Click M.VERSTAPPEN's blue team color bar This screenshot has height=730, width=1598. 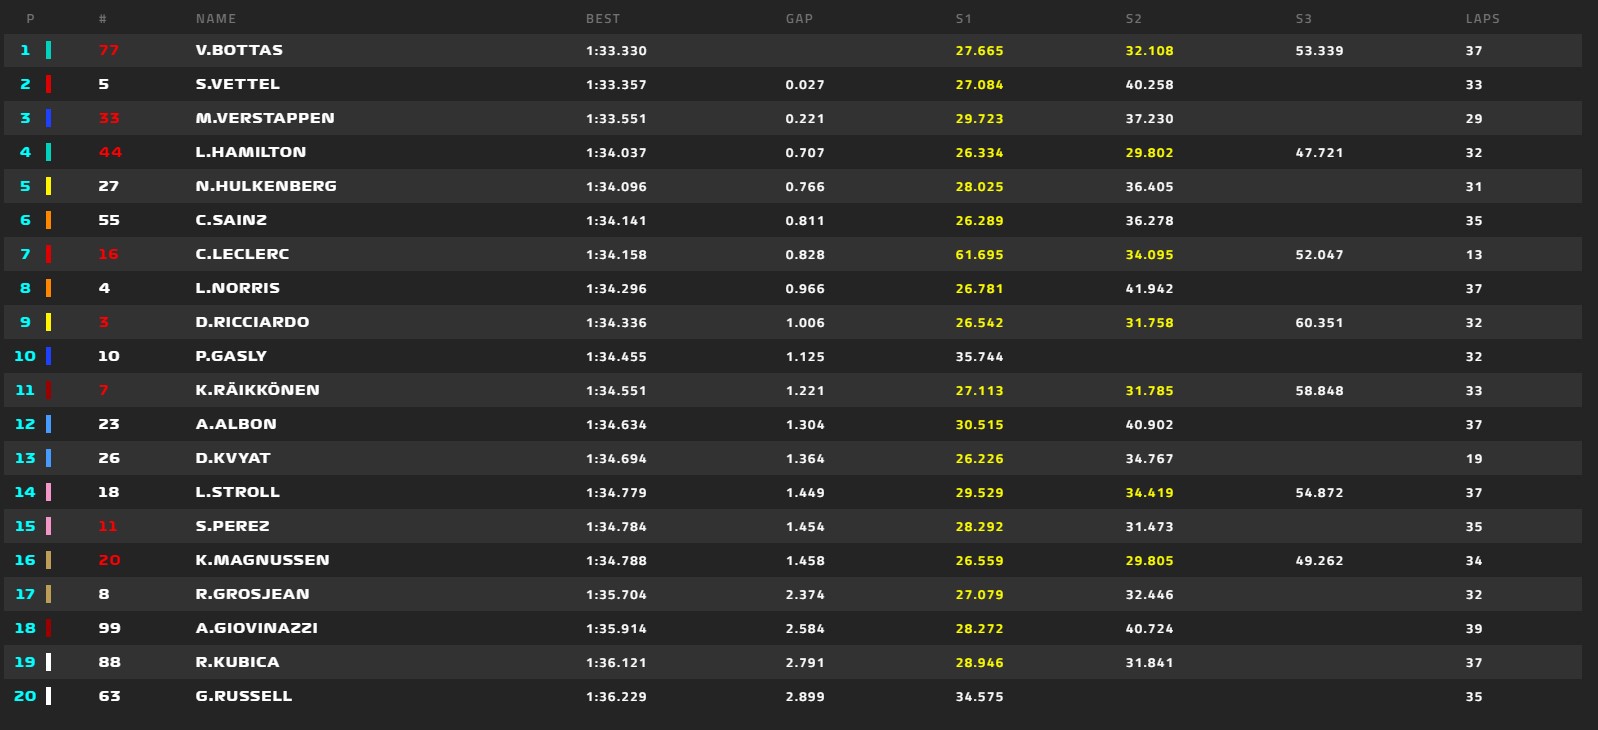(48, 118)
